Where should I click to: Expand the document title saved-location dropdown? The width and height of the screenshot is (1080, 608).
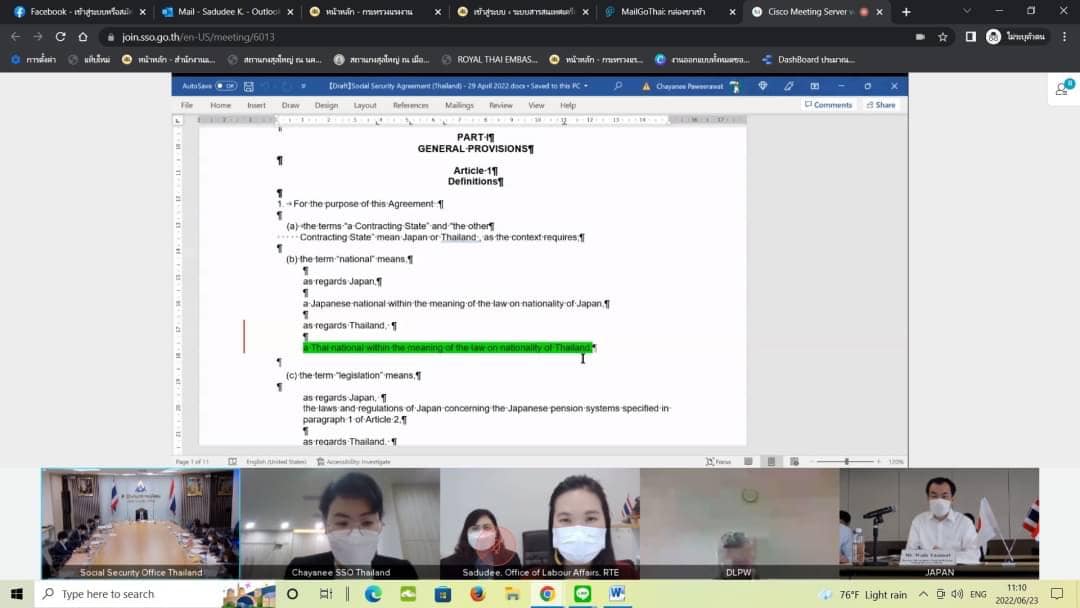pos(586,86)
